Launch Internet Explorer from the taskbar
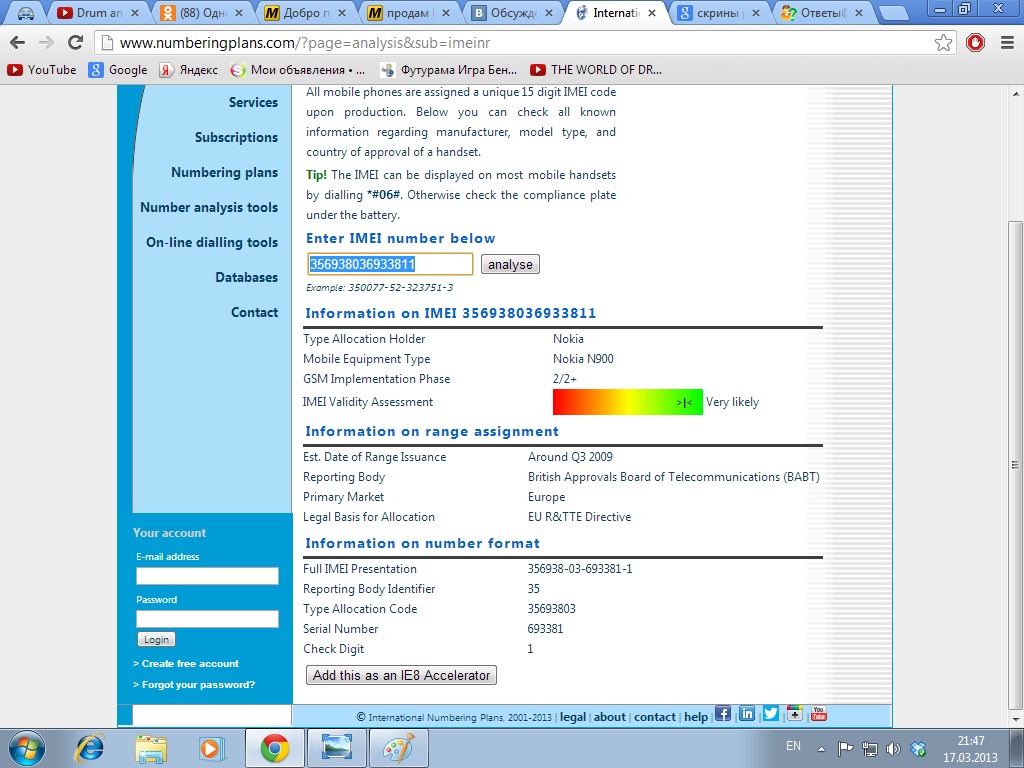The width and height of the screenshot is (1024, 768). pos(89,748)
